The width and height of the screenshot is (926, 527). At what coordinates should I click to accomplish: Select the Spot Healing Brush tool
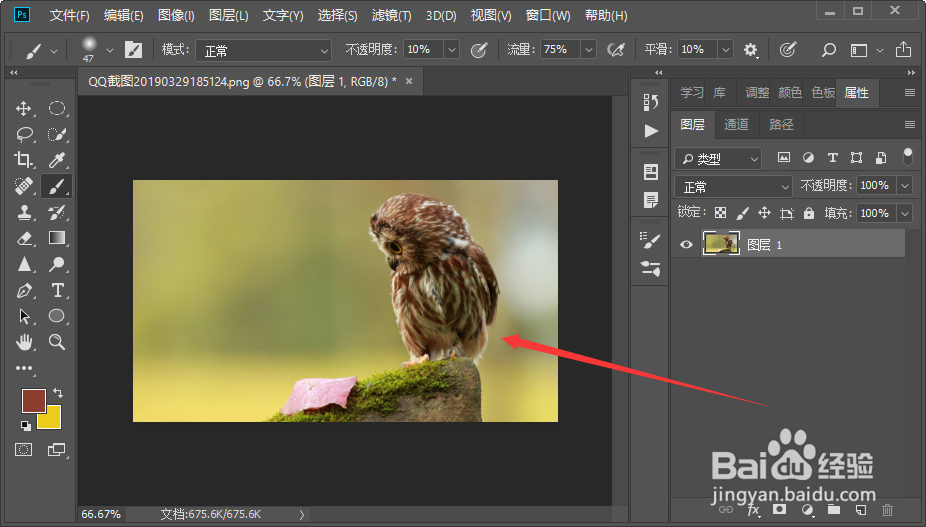click(x=24, y=186)
